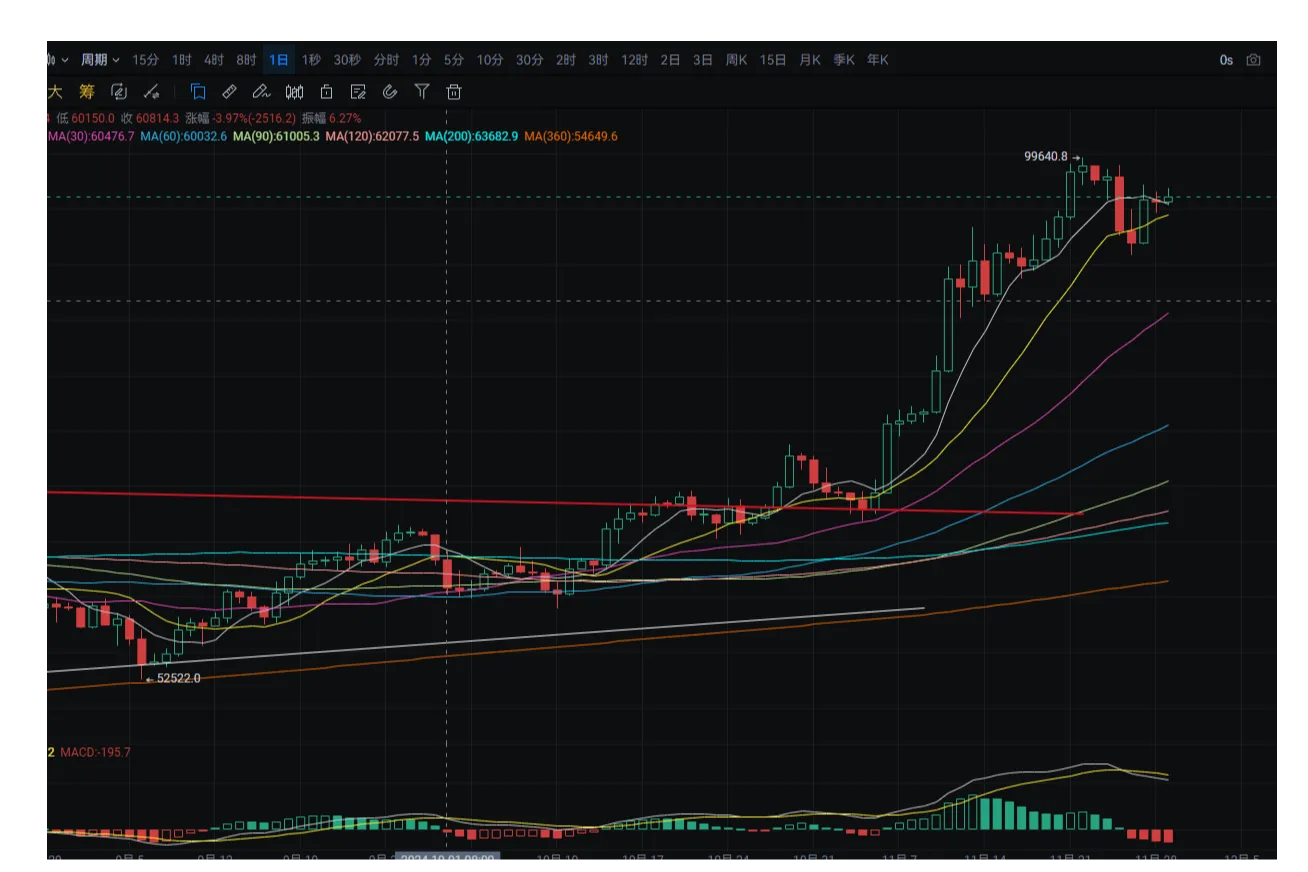
Task: Click the trend line settings icon
Action: (x=151, y=92)
